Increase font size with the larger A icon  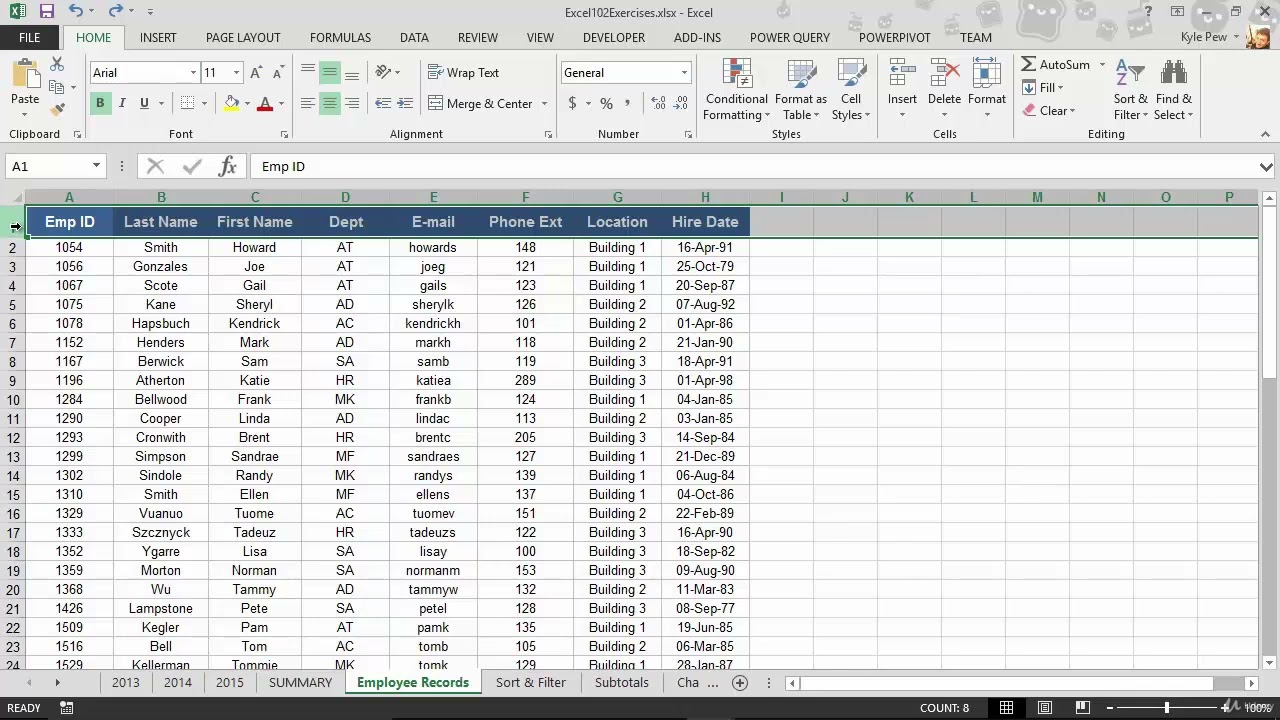[x=256, y=72]
